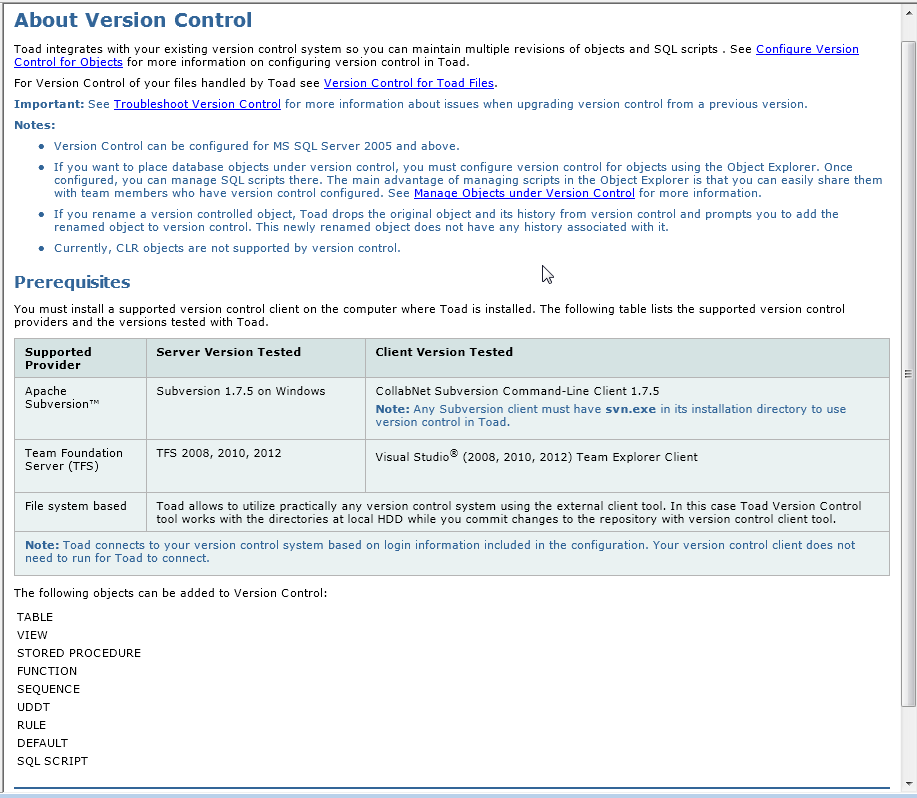The image size is (917, 798).
Task: Click the vertical scrollbar thumb
Action: click(x=908, y=373)
